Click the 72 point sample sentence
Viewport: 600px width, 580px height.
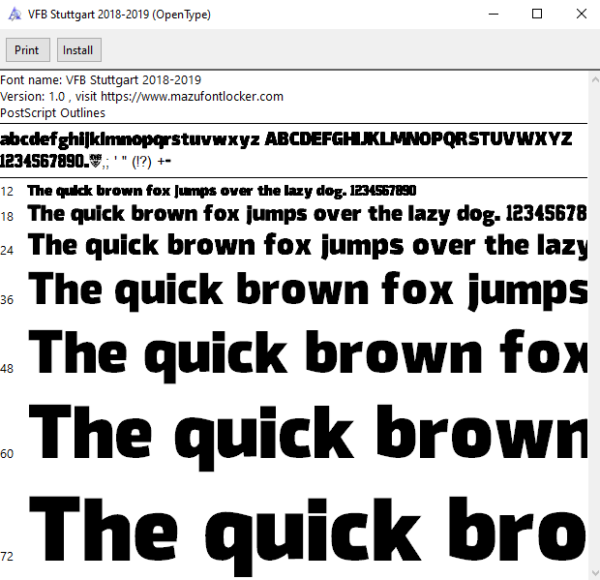[x=308, y=536]
